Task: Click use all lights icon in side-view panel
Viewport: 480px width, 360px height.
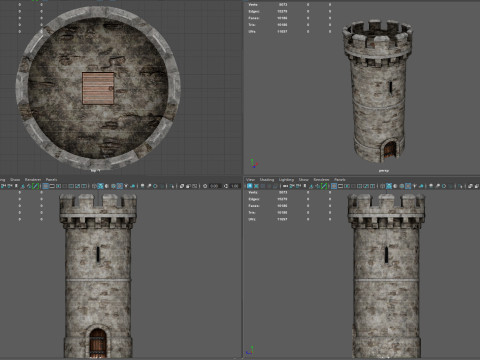Action: (415, 186)
